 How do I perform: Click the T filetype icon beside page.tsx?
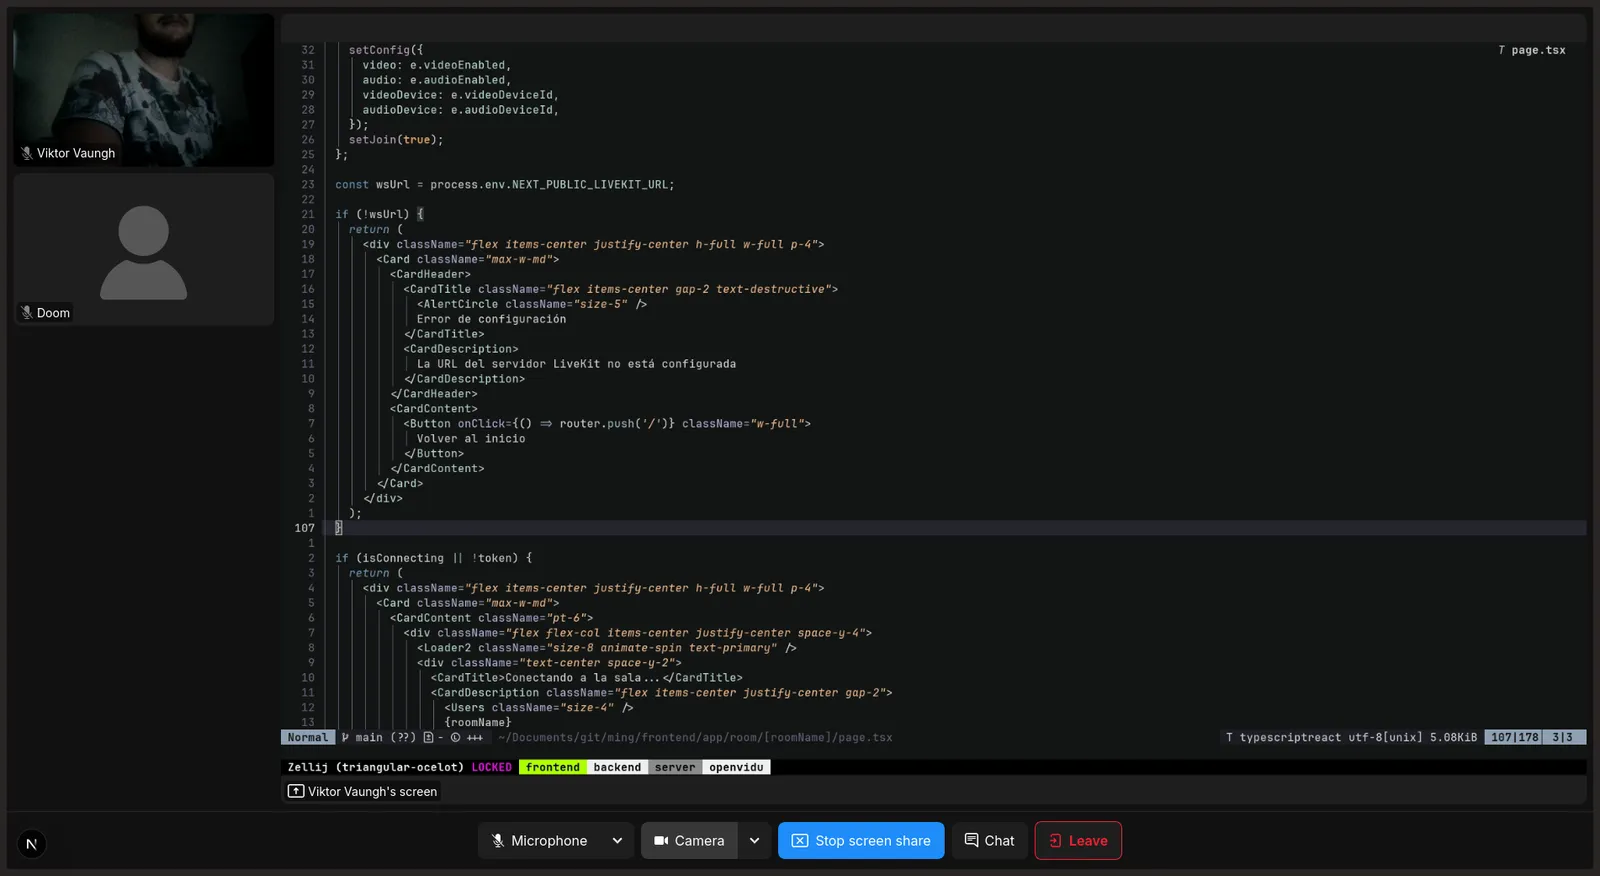tap(1501, 50)
